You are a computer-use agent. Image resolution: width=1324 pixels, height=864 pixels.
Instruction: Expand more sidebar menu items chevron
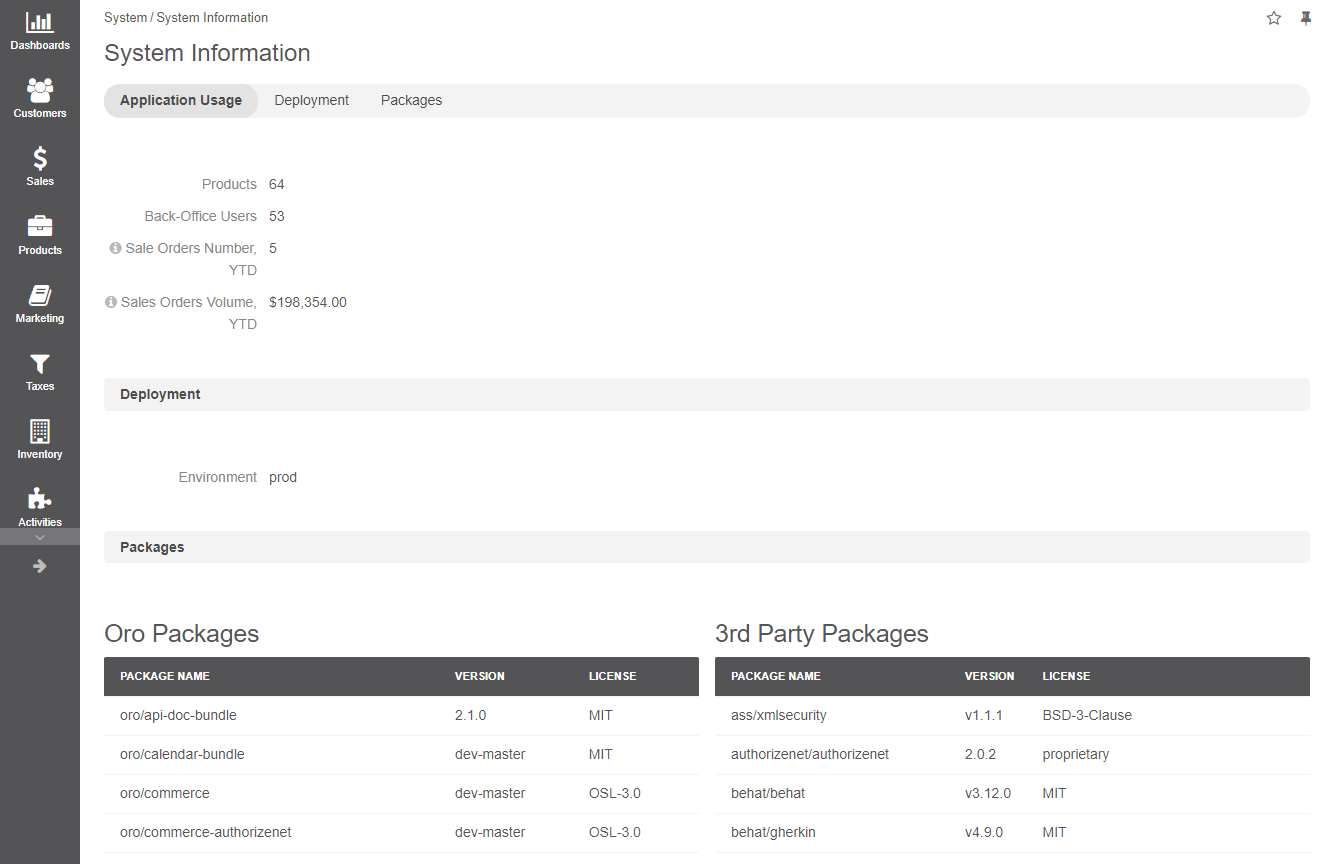40,537
